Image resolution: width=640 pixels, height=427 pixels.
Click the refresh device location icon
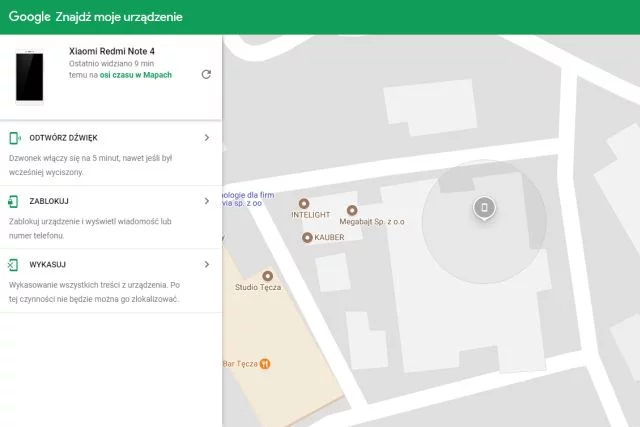(x=206, y=74)
